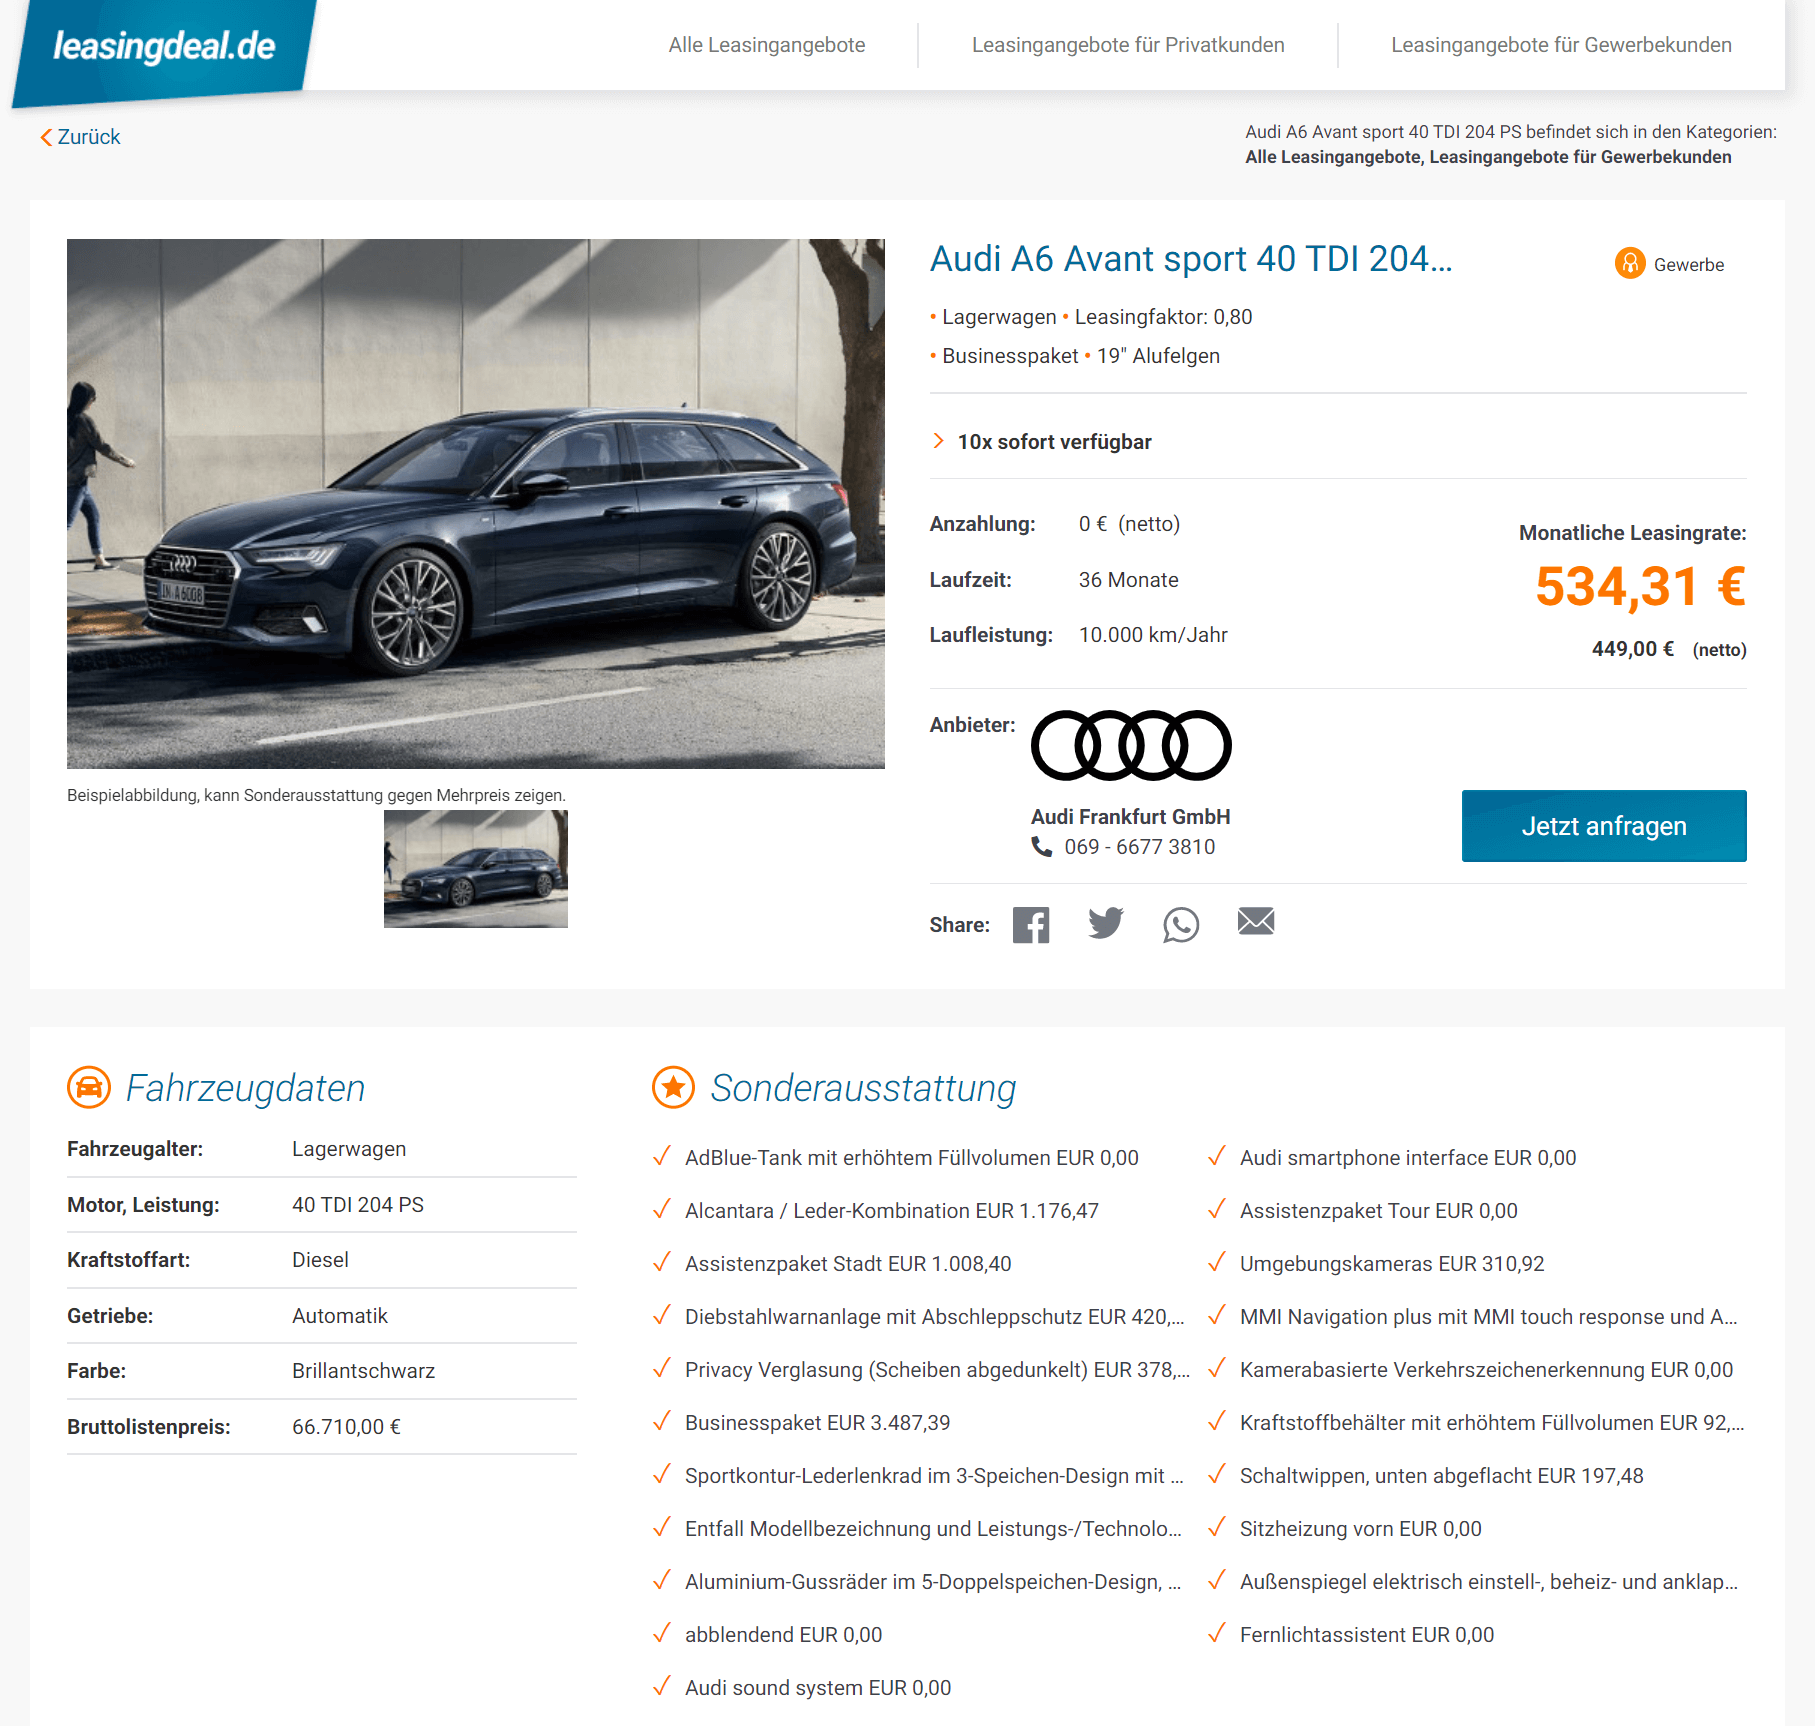Click the Fahrzeugdaten car icon
The image size is (1815, 1726).
(89, 1087)
